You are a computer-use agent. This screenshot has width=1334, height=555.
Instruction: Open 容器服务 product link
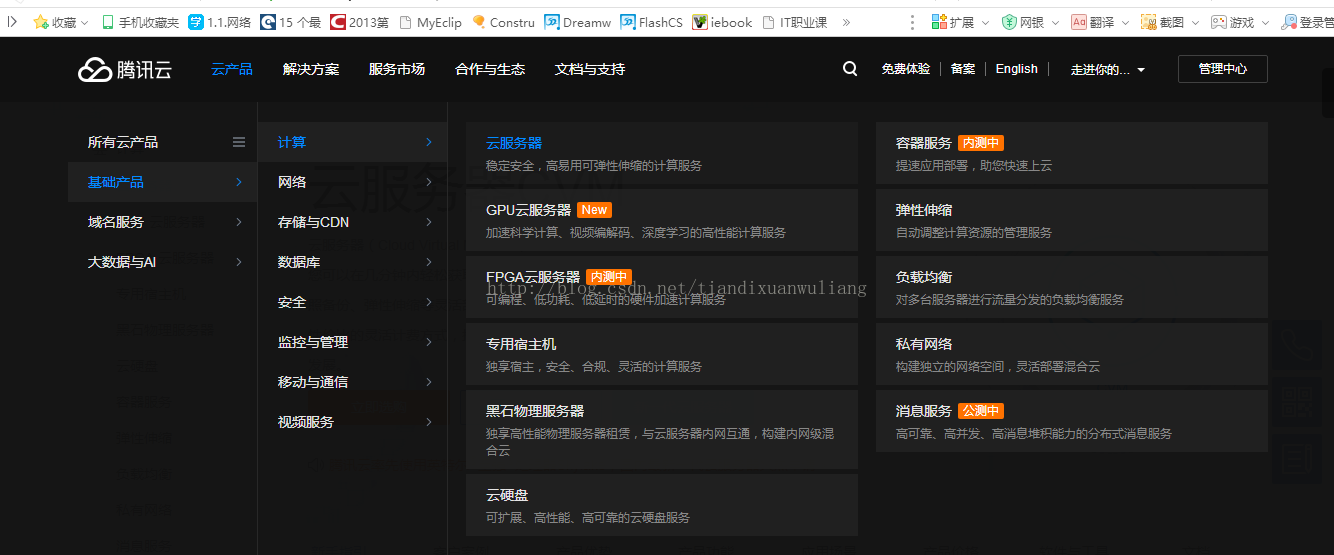[1072, 153]
